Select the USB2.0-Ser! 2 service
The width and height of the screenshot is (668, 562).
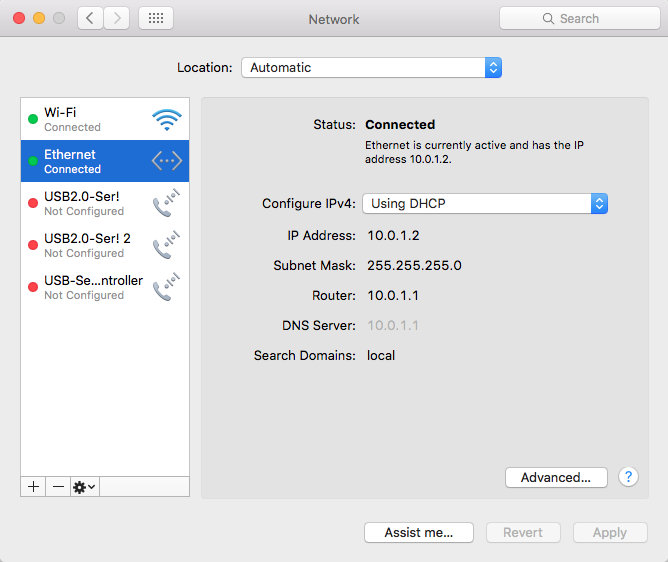(105, 245)
